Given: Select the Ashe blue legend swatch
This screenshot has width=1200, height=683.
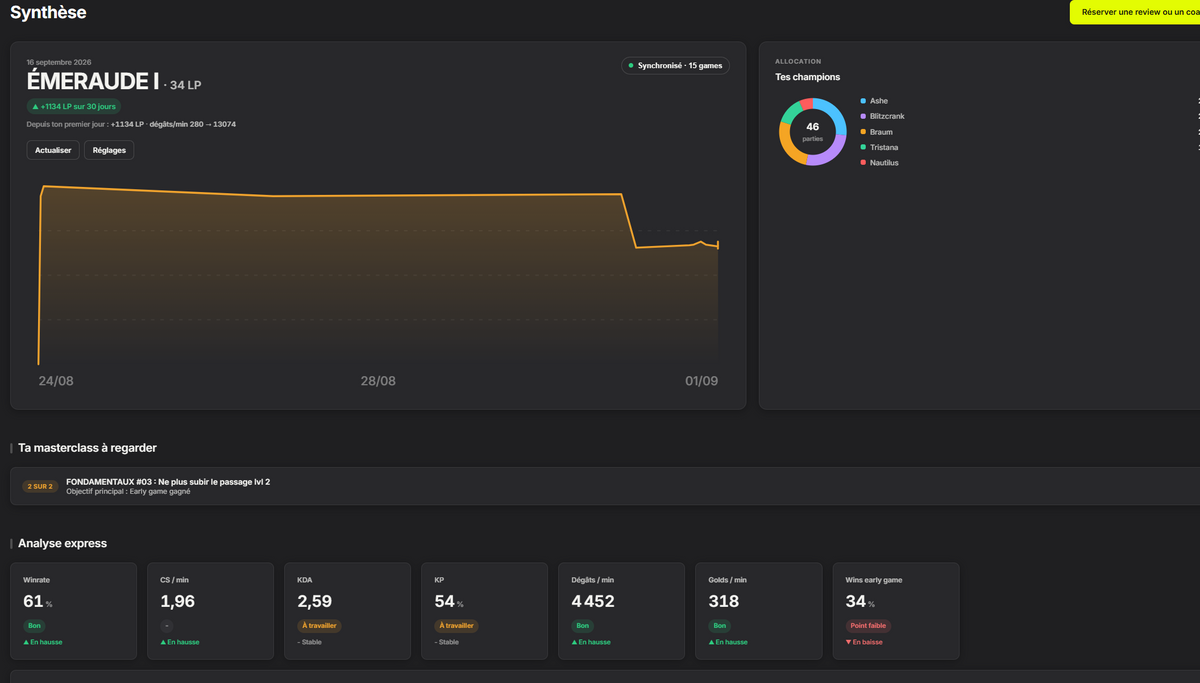Looking at the screenshot, I should pyautogui.click(x=863, y=101).
